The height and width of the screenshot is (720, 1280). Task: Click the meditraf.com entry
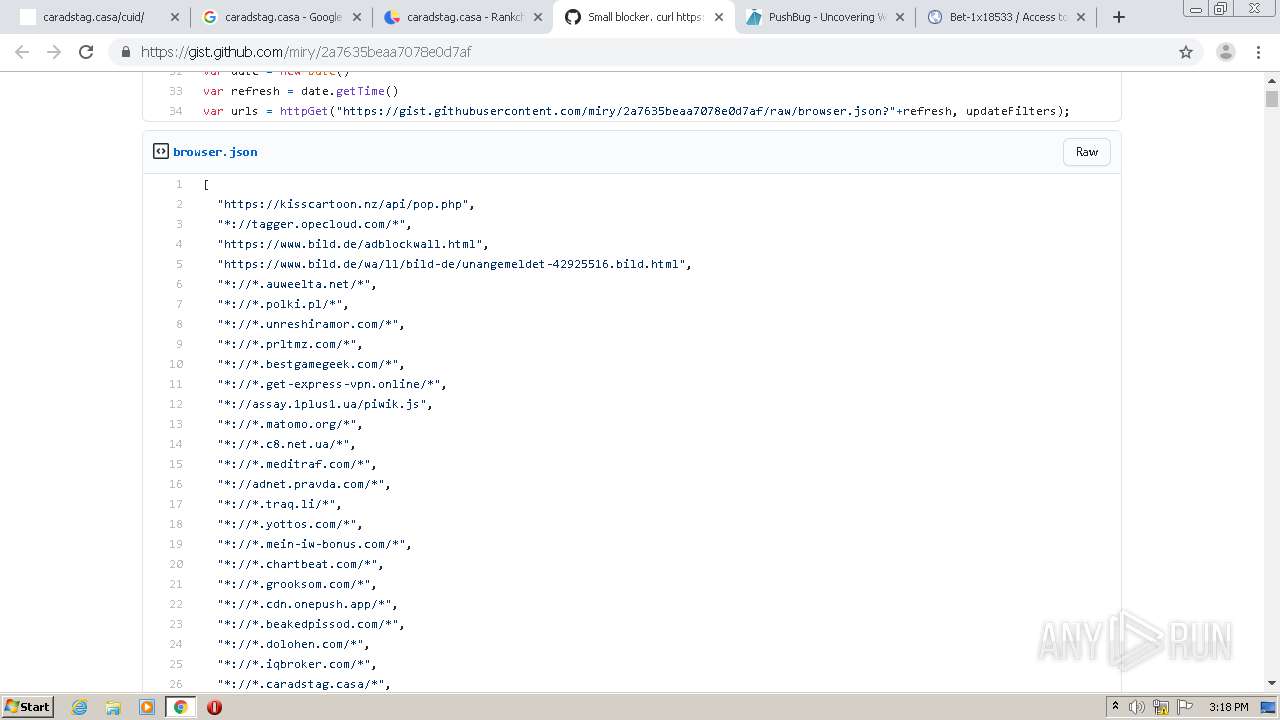click(297, 464)
